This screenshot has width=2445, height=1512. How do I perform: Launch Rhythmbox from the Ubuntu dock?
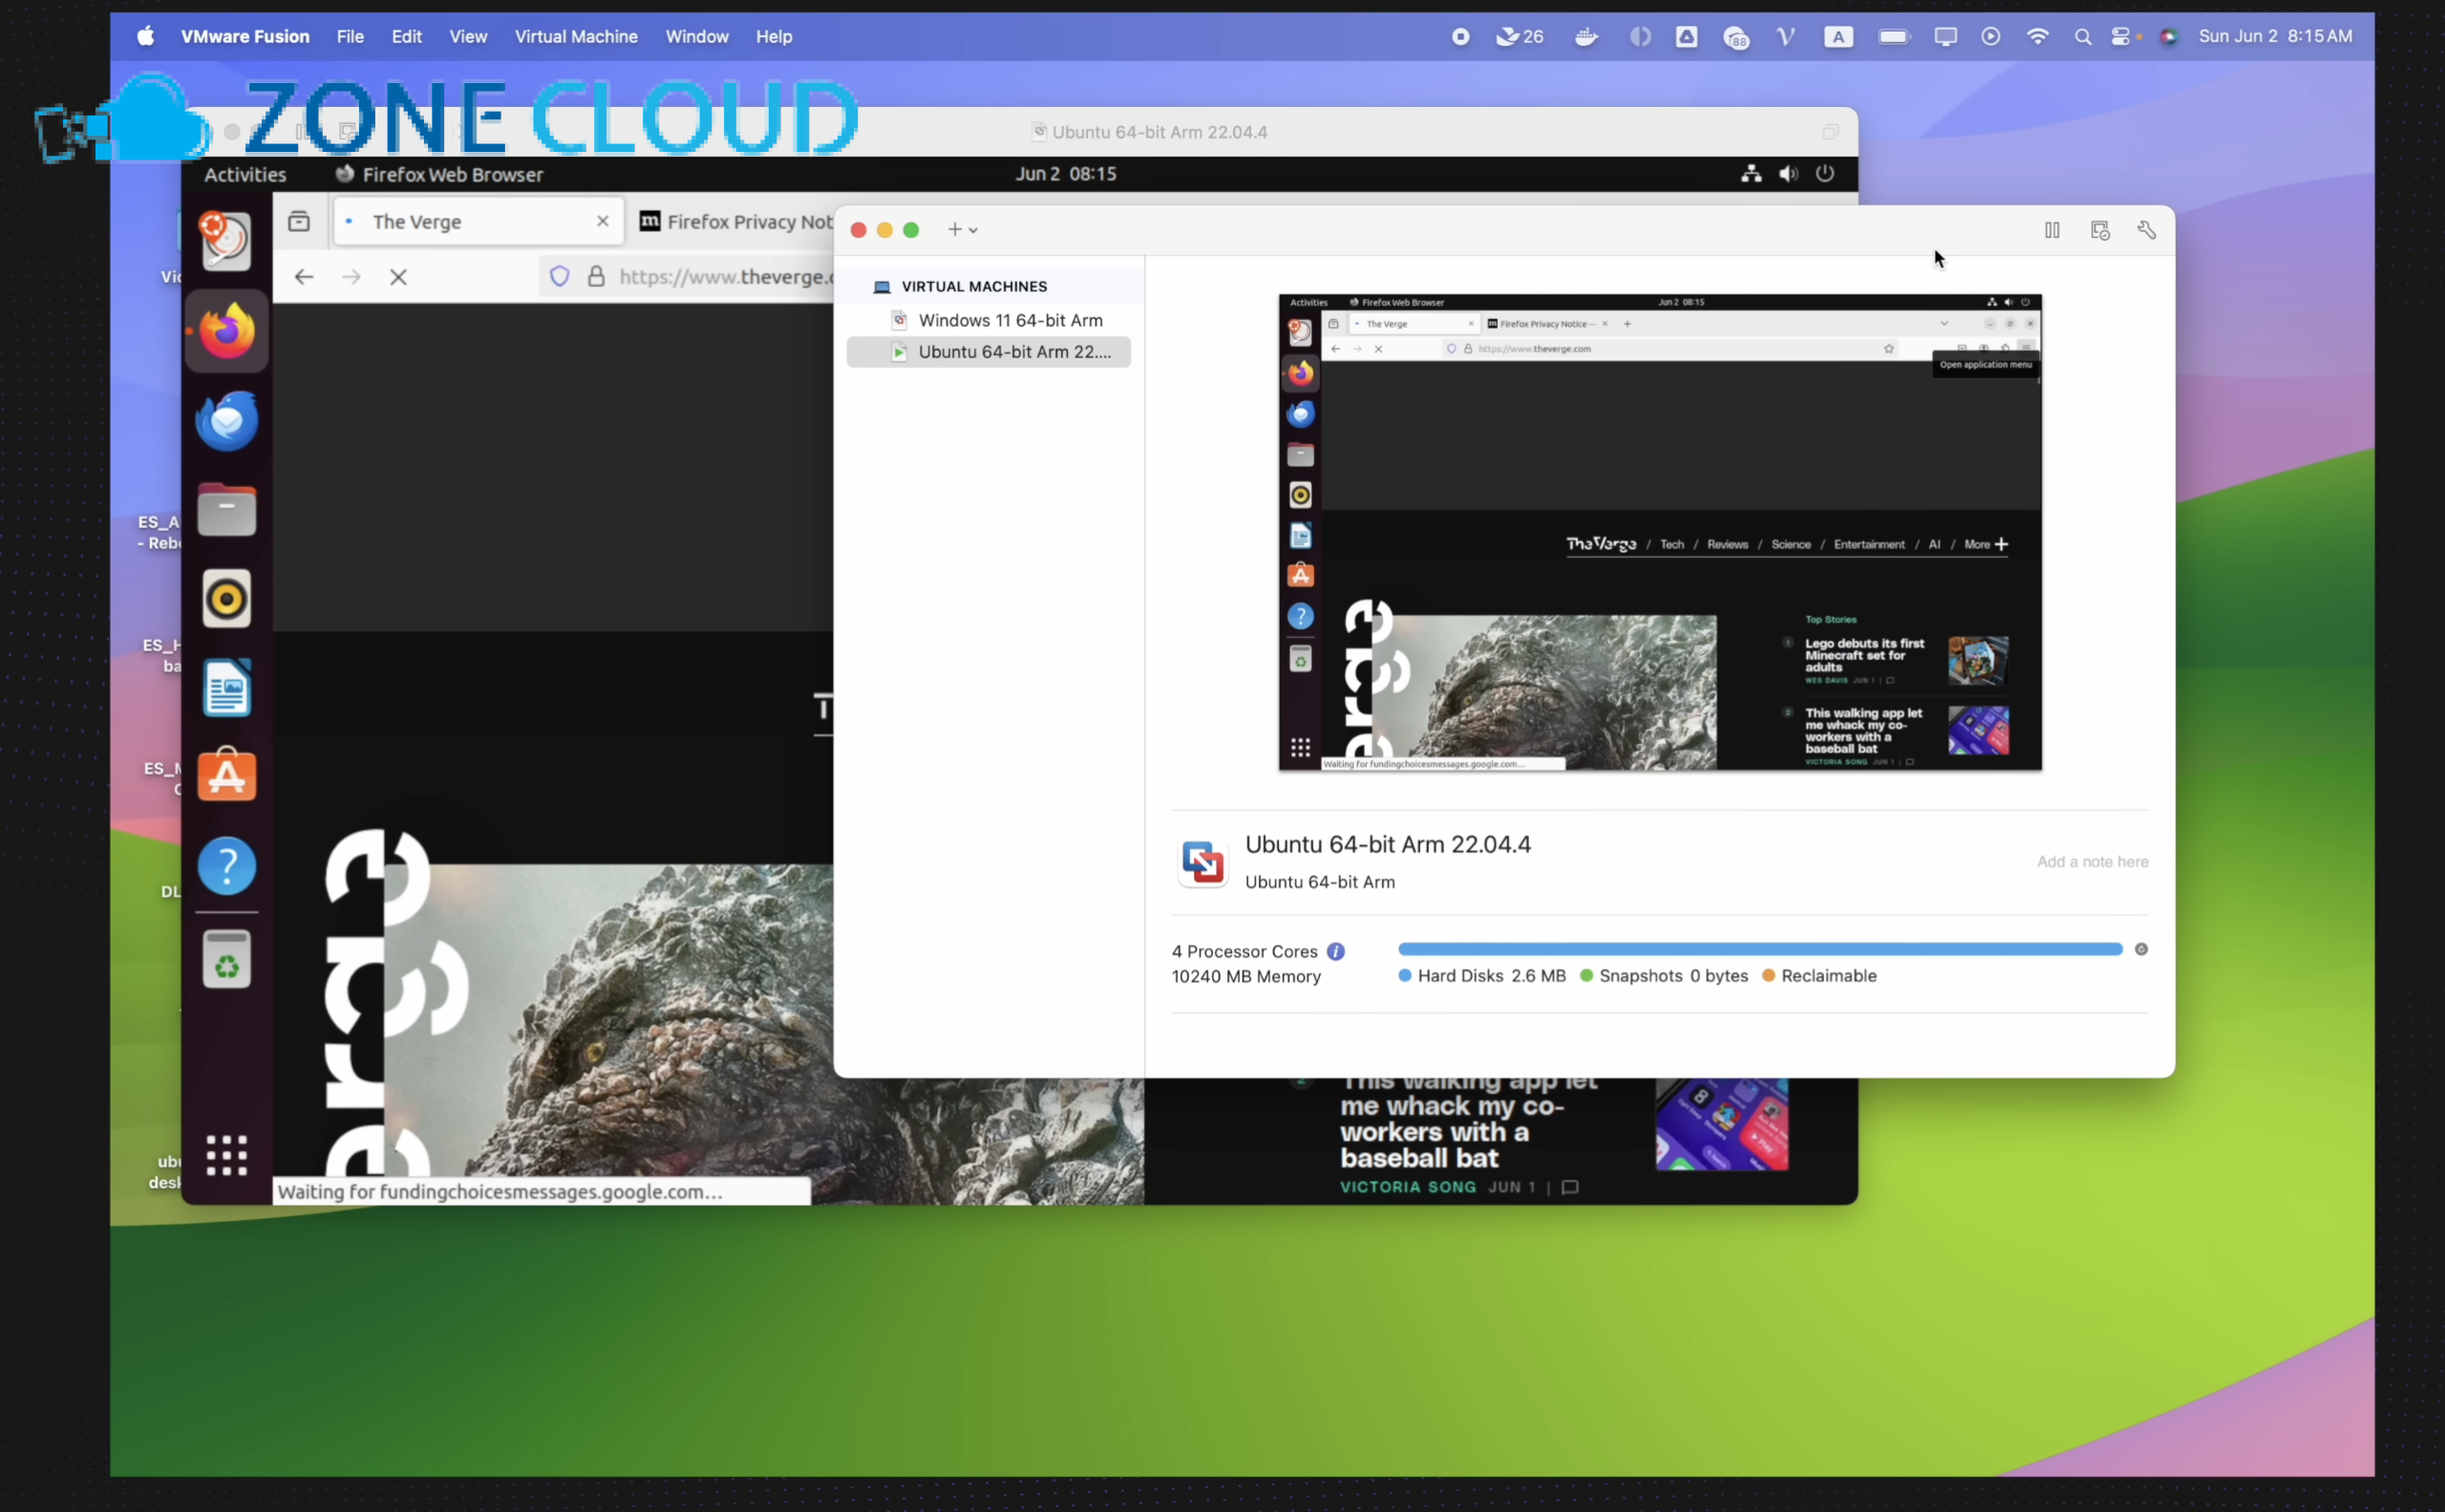click(x=227, y=599)
